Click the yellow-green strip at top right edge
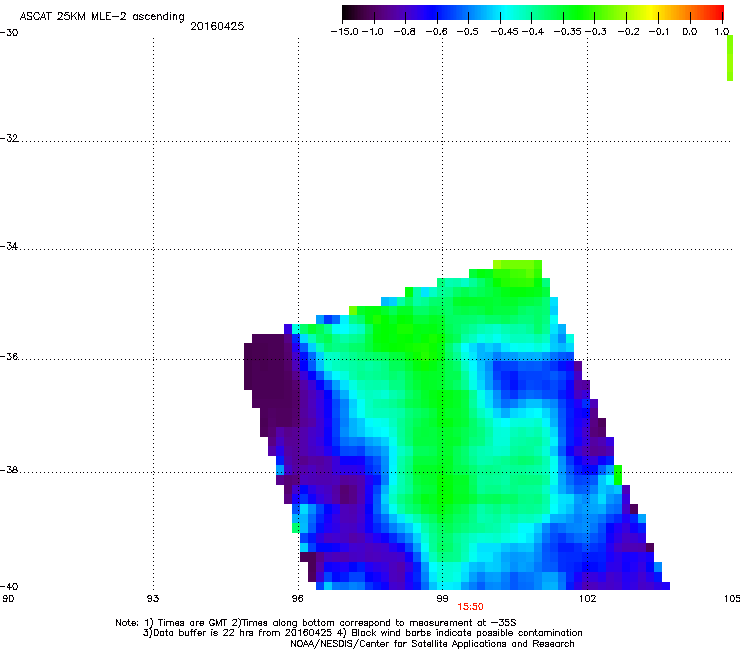The width and height of the screenshot is (740, 650). click(x=730, y=58)
